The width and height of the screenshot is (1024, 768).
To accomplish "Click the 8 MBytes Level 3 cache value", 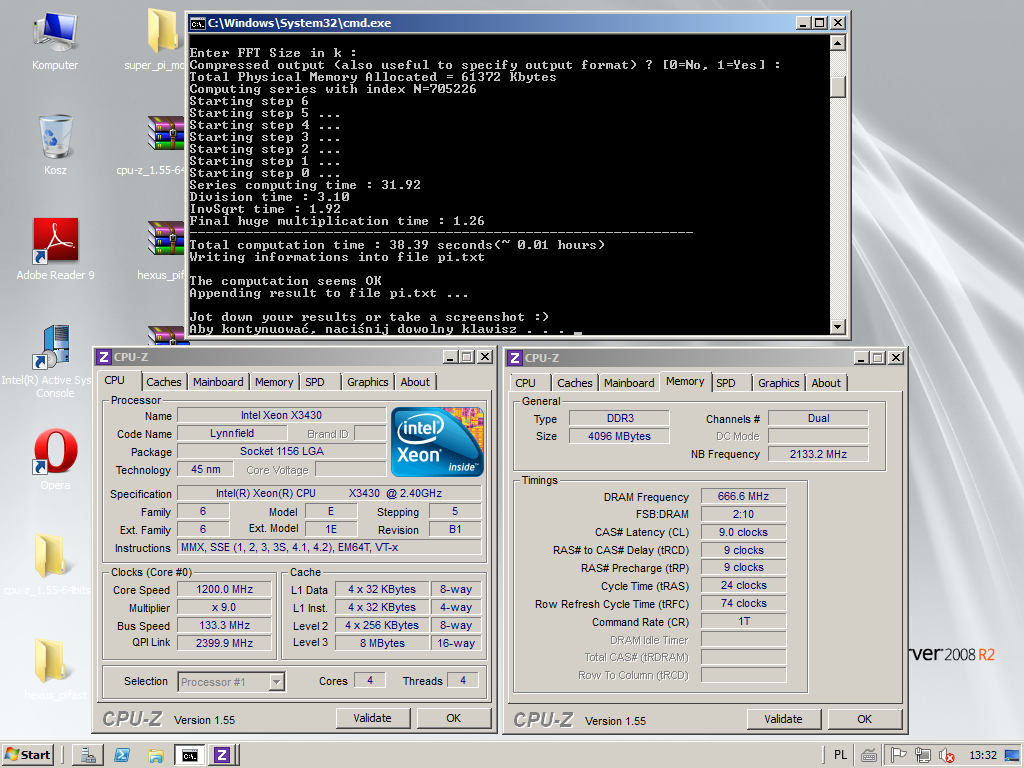I will click(382, 643).
